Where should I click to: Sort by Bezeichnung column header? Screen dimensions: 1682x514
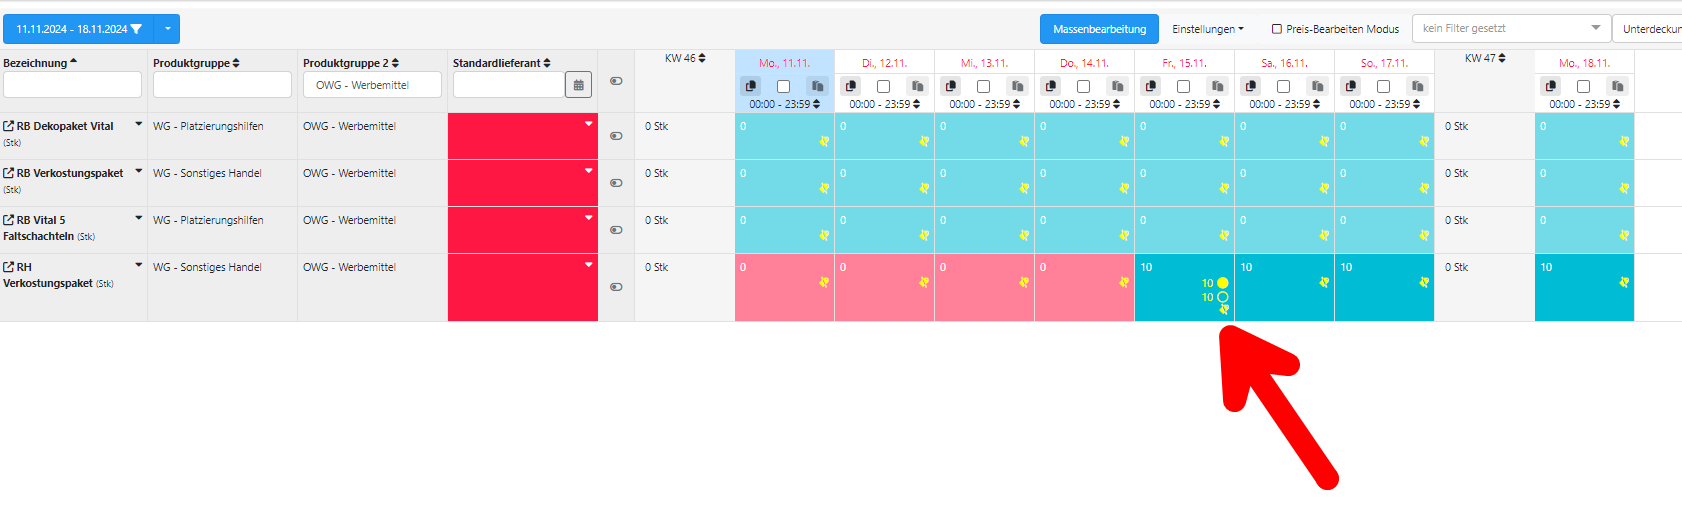pyautogui.click(x=40, y=63)
